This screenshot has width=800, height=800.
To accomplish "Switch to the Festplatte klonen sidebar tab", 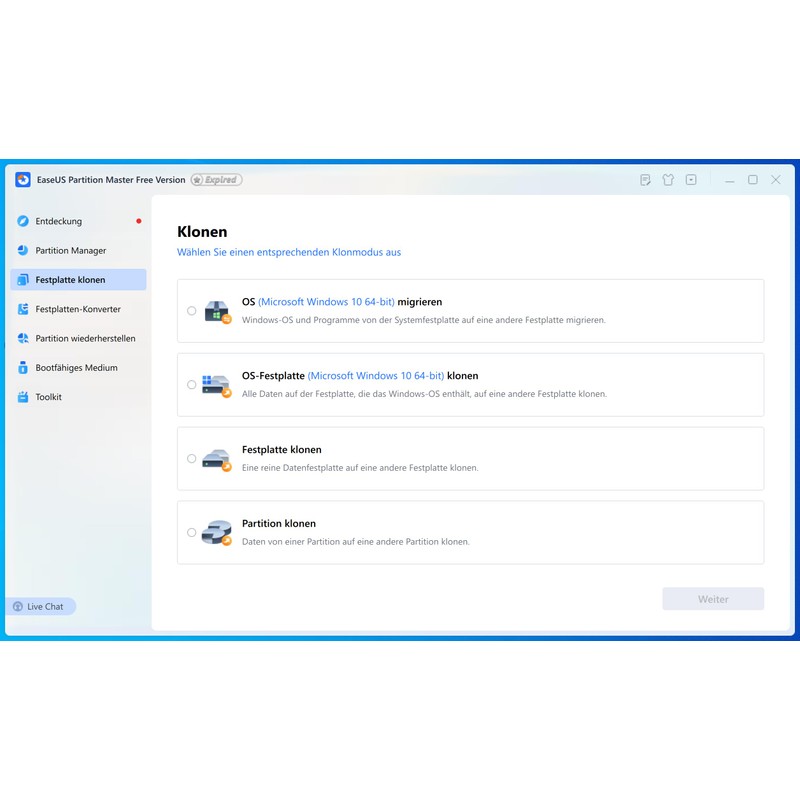I will [78, 280].
